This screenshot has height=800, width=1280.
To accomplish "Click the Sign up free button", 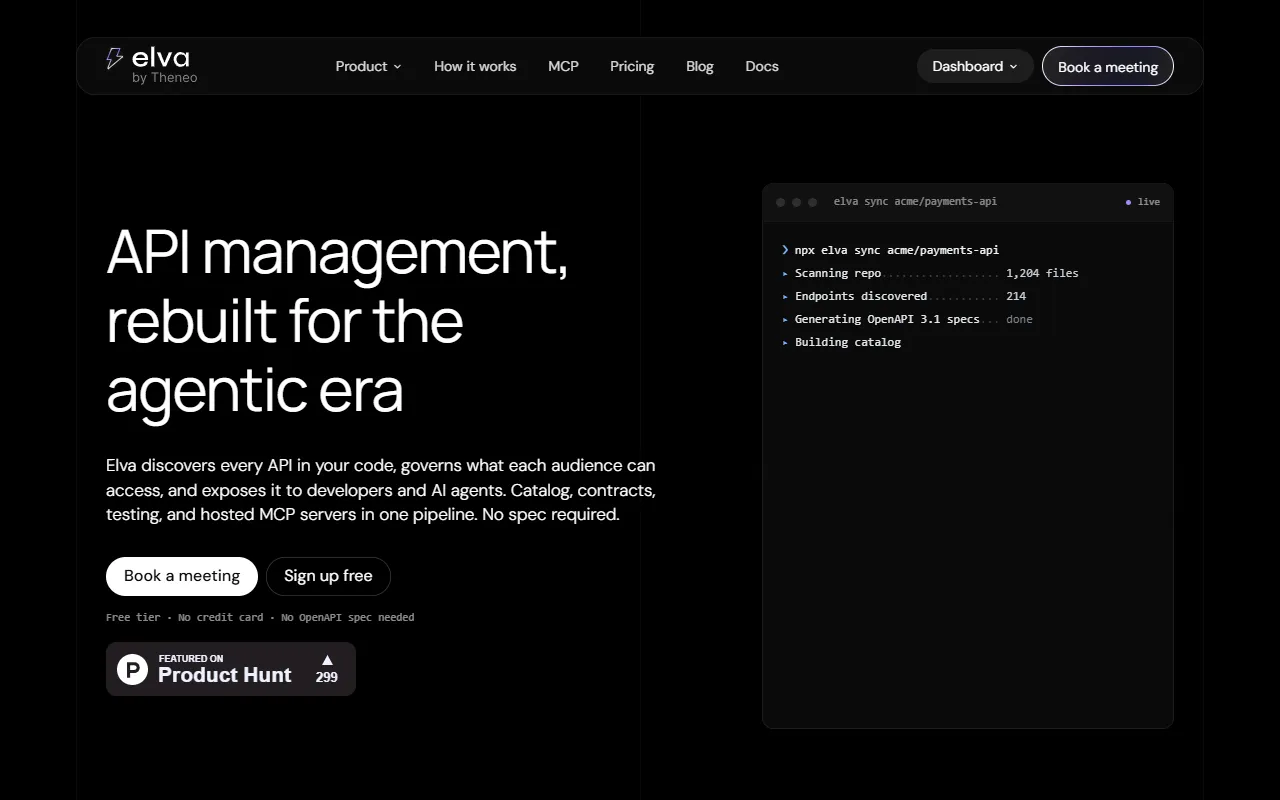I will tap(328, 576).
